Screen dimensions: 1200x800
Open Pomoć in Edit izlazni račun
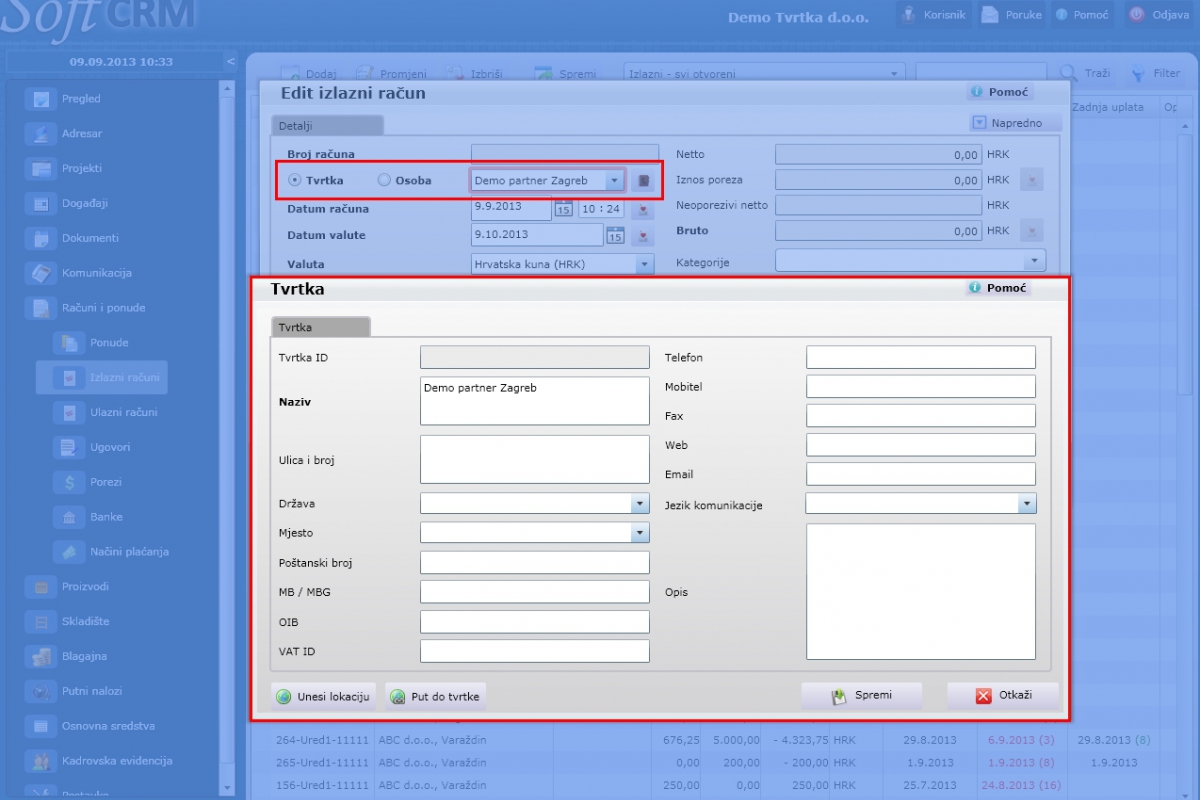click(x=1000, y=92)
